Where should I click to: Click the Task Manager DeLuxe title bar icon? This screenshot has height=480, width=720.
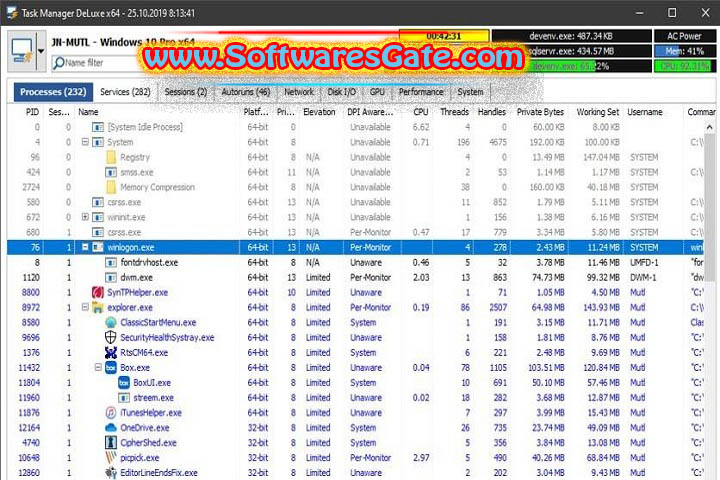click(11, 12)
